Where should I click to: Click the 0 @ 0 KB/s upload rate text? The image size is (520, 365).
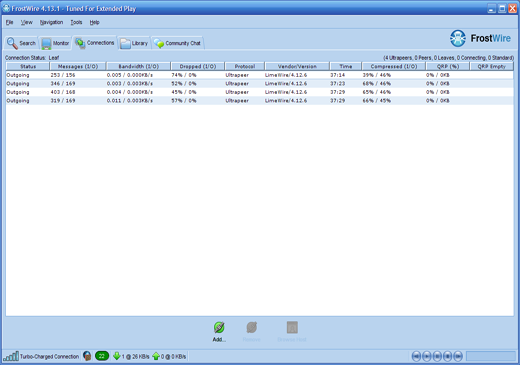pos(173,356)
